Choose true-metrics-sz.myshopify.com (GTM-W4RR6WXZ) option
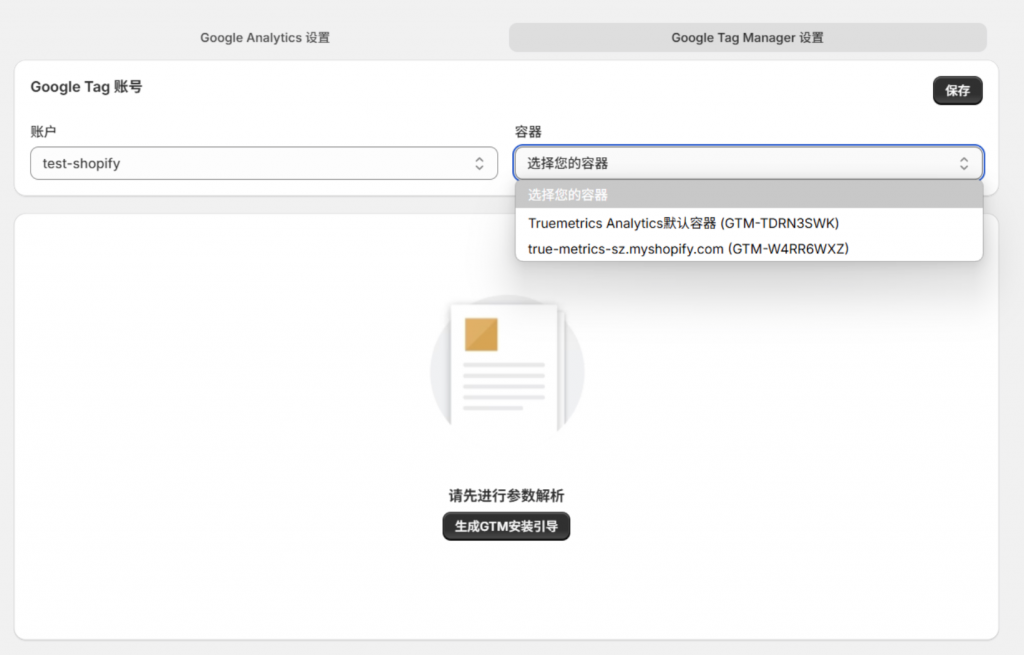The height and width of the screenshot is (655, 1024). pyautogui.click(x=749, y=249)
